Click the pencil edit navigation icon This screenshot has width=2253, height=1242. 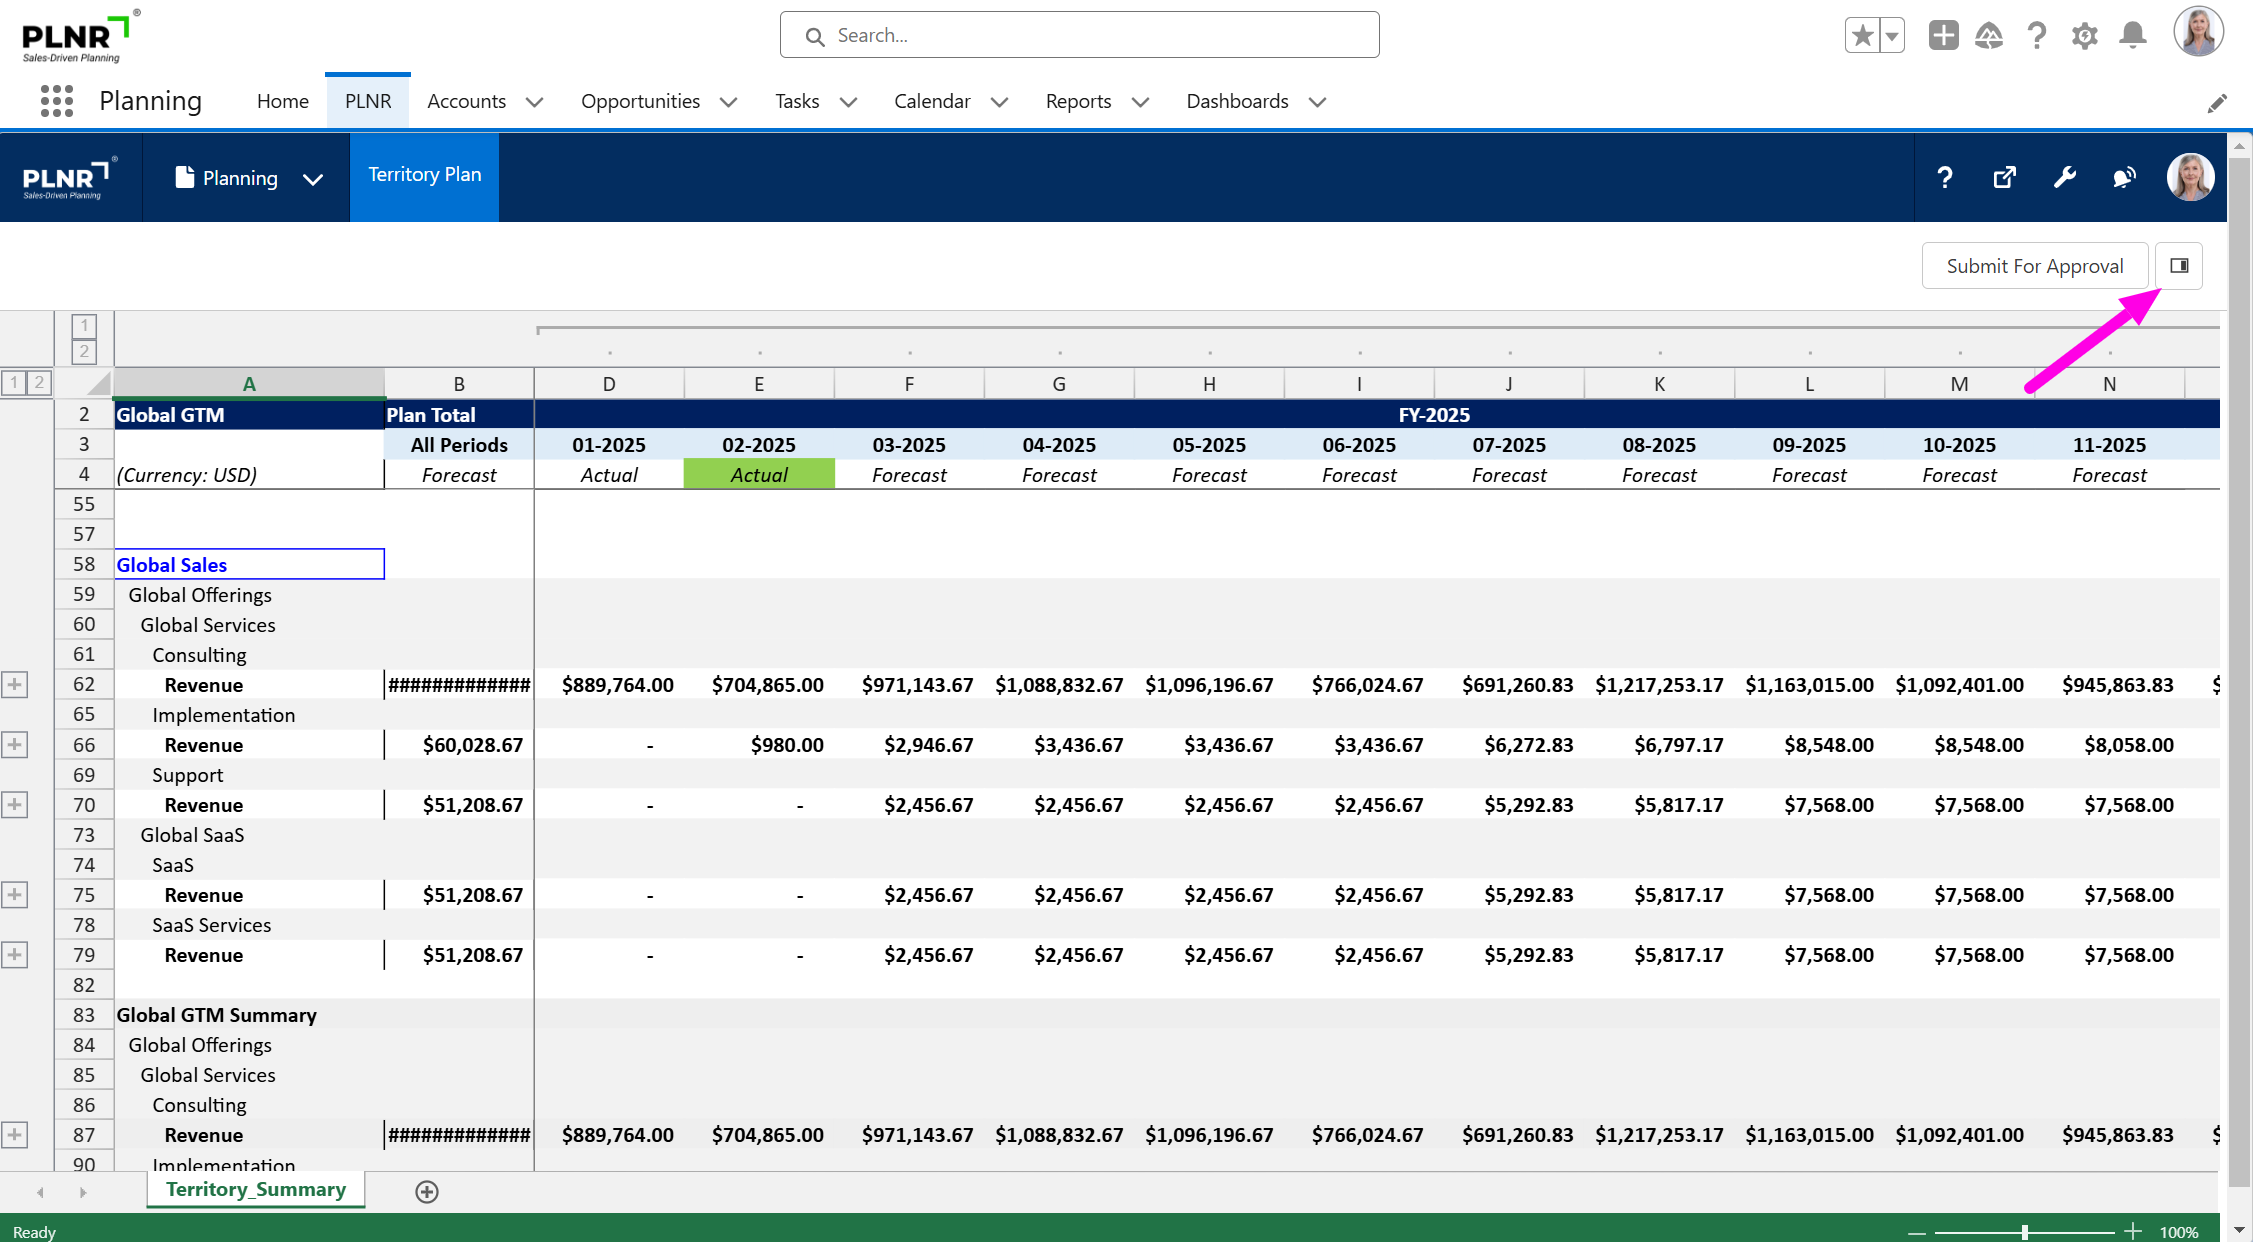click(x=2216, y=103)
